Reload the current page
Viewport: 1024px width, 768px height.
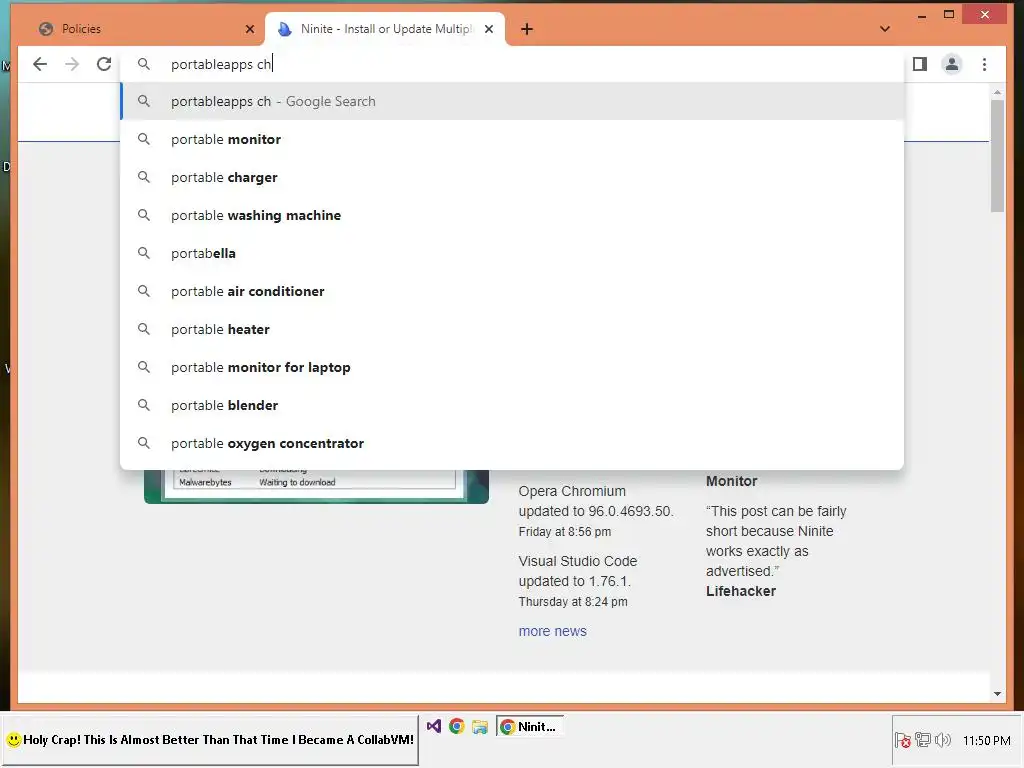[104, 64]
